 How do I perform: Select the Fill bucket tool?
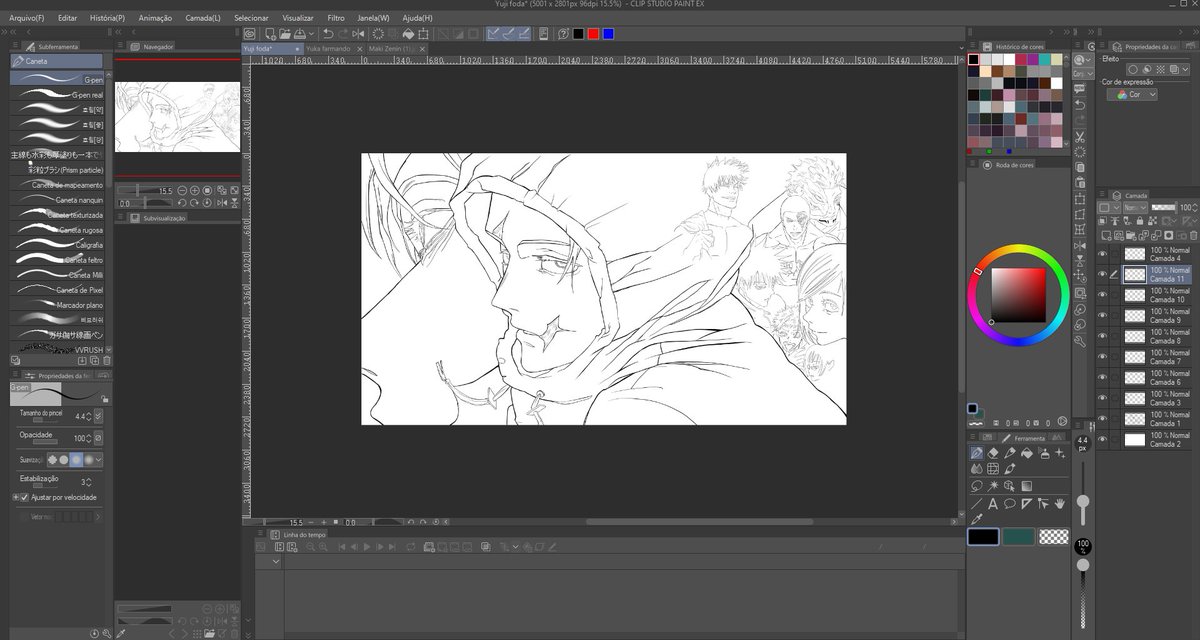[x=1027, y=453]
